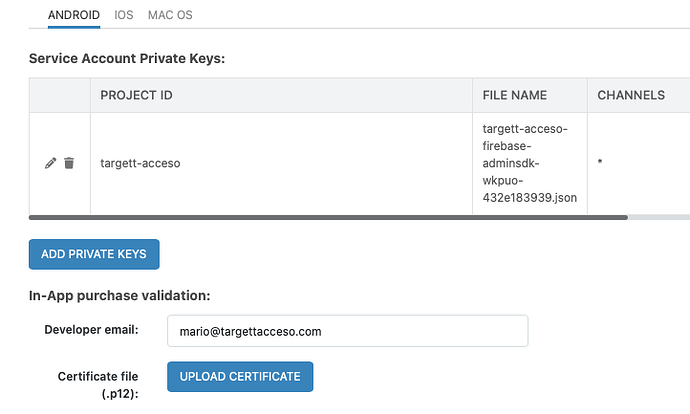Viewport: 690px width, 414px height.
Task: Click the scrollbar track right of thumb
Action: (x=658, y=216)
